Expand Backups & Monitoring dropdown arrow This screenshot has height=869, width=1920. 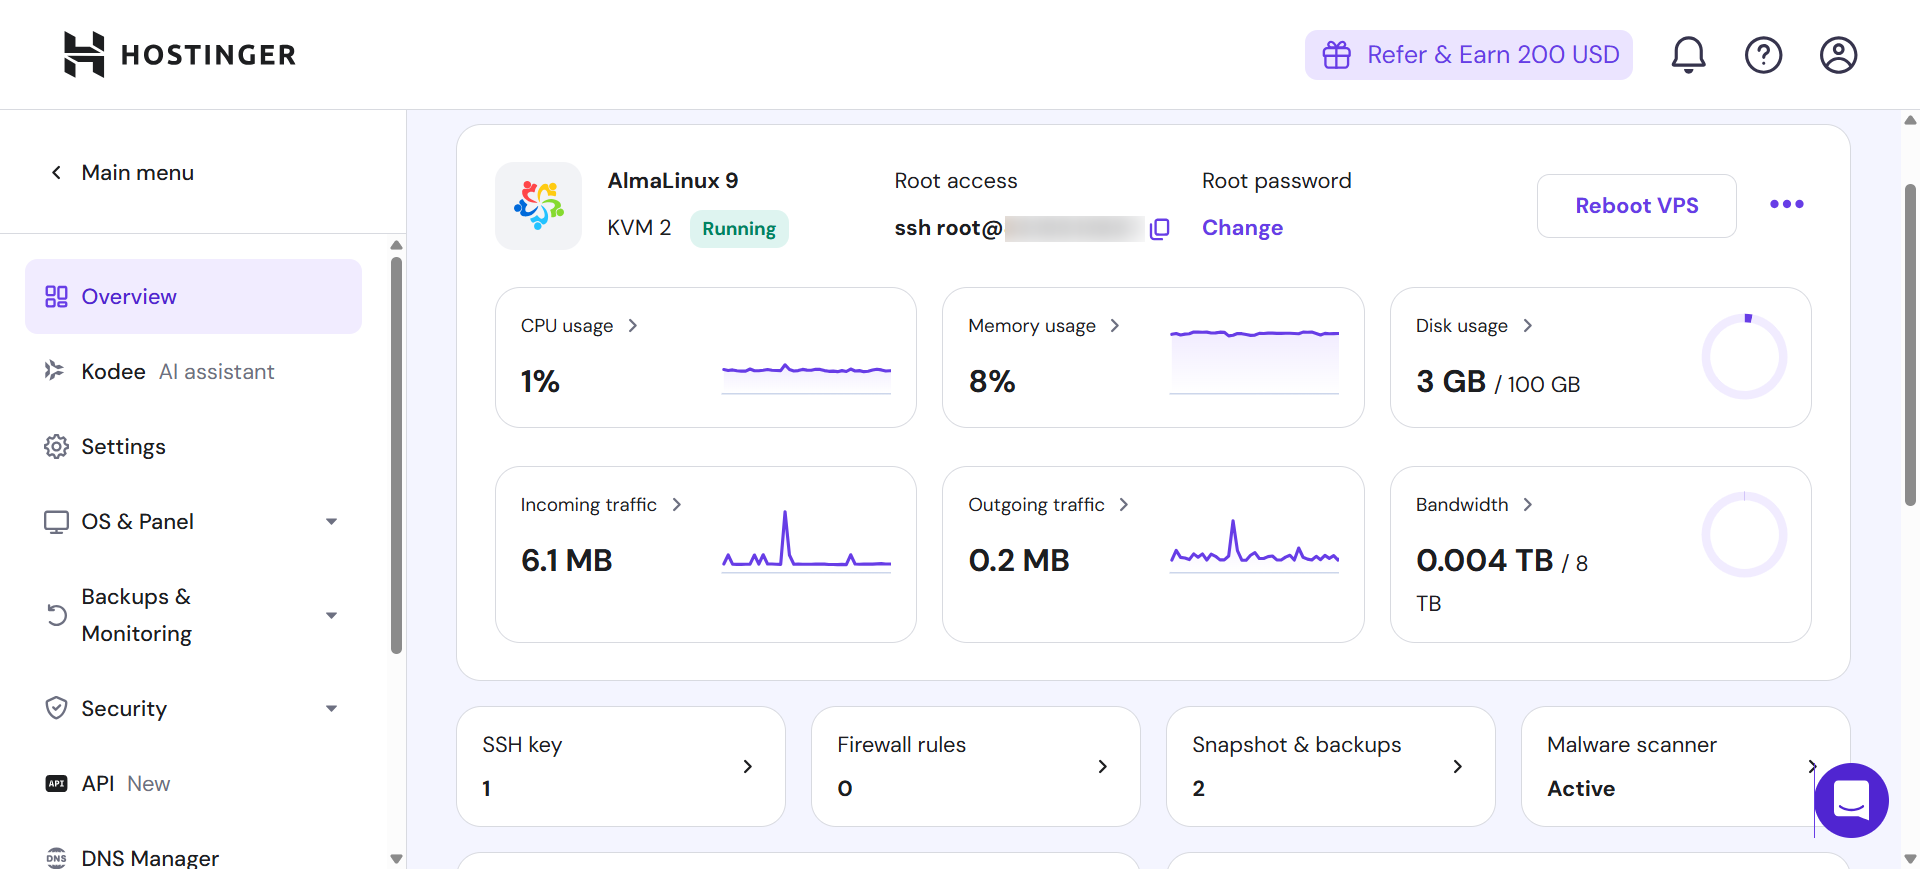(x=332, y=615)
